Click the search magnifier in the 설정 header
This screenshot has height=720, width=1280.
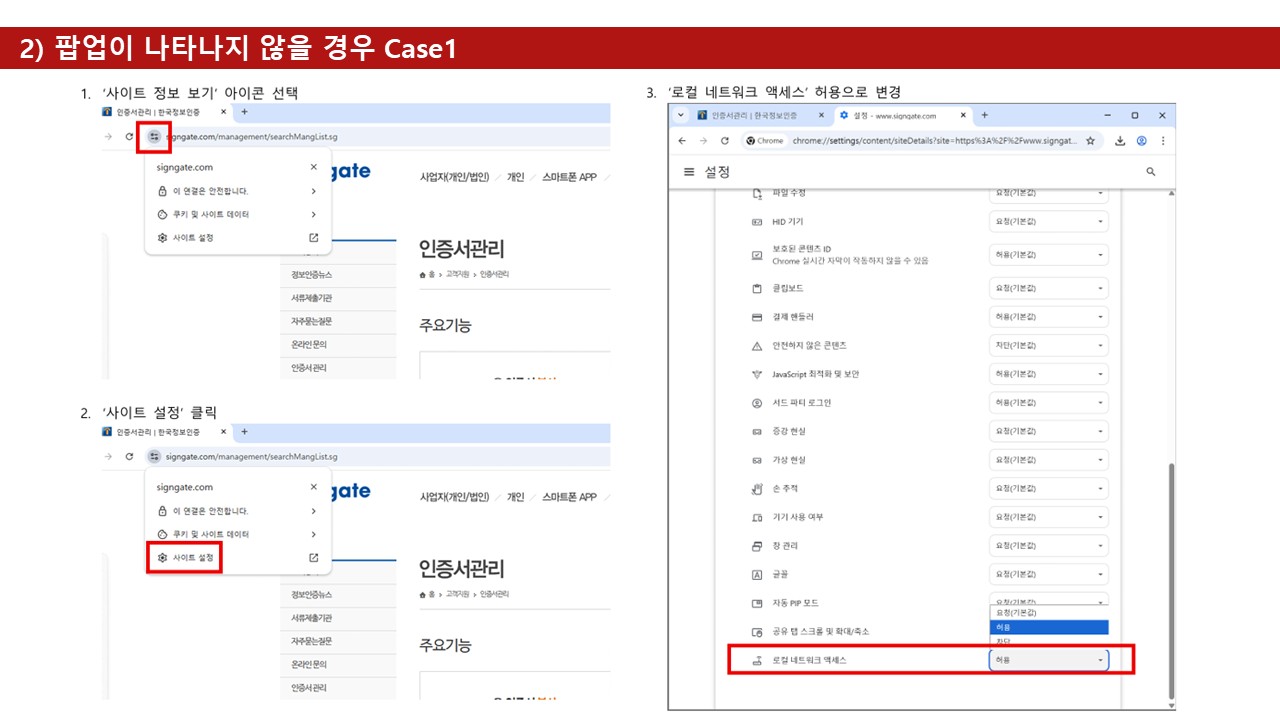[x=1151, y=172]
